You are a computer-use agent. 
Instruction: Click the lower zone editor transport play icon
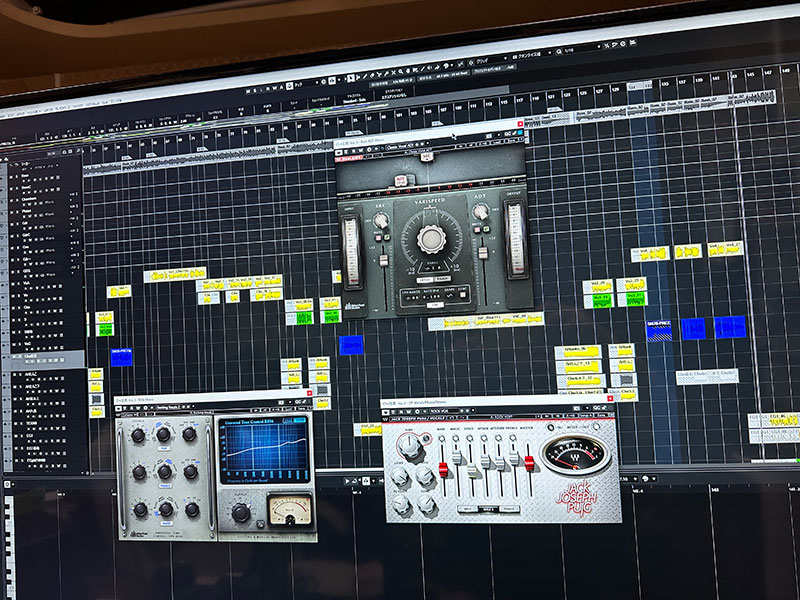point(347,481)
